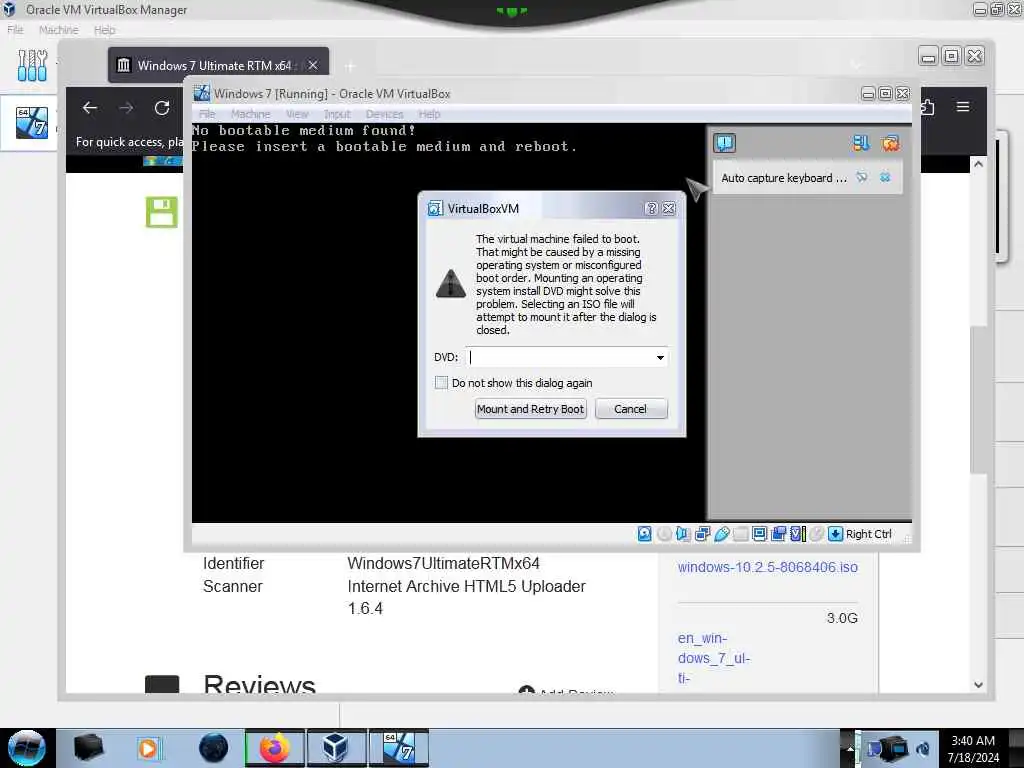Open the Help menu in VirtualBox Manager
Image resolution: width=1024 pixels, height=768 pixels.
pos(104,30)
